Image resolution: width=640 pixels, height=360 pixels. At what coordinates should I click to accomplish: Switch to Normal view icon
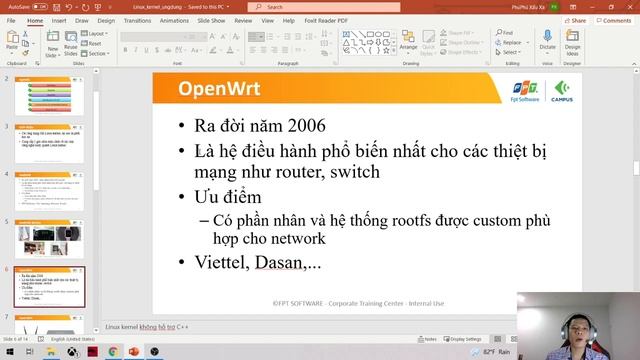[498, 339]
